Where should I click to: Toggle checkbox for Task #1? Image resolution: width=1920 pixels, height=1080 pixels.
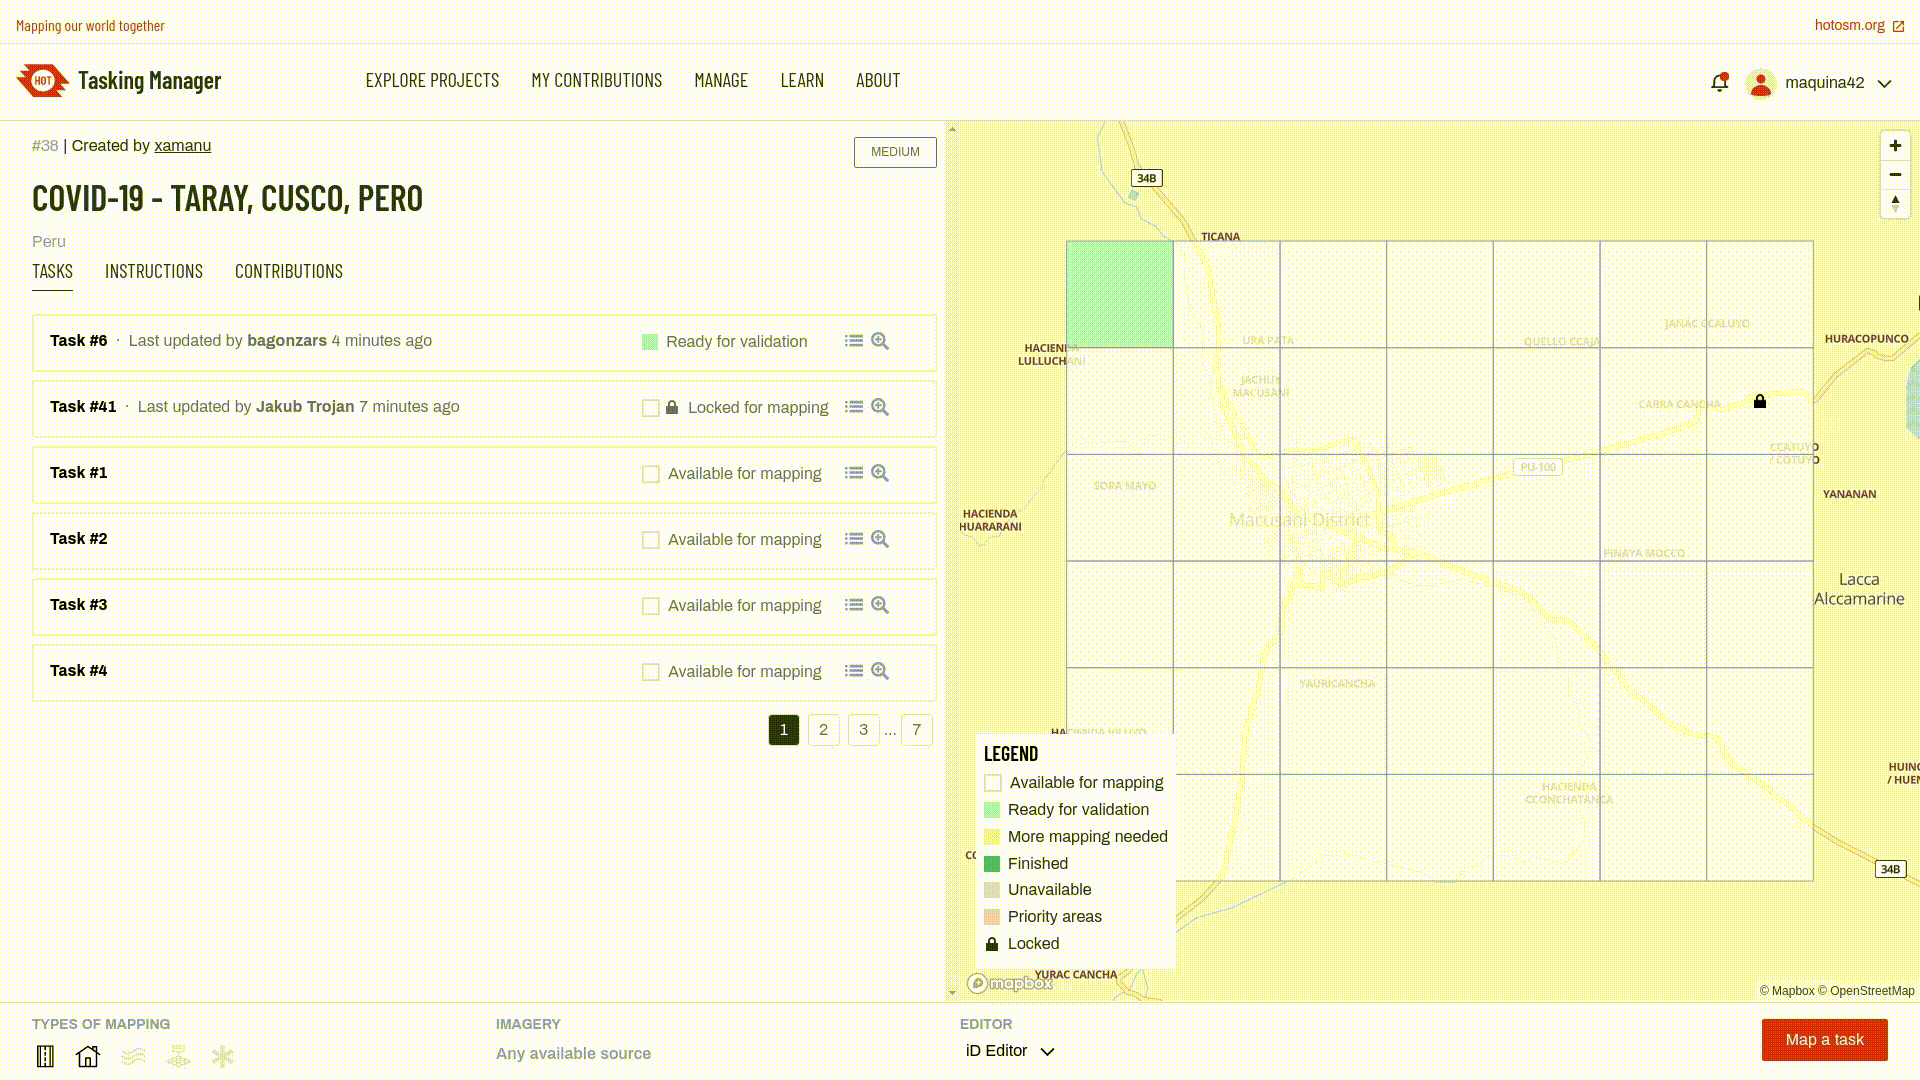(x=649, y=472)
